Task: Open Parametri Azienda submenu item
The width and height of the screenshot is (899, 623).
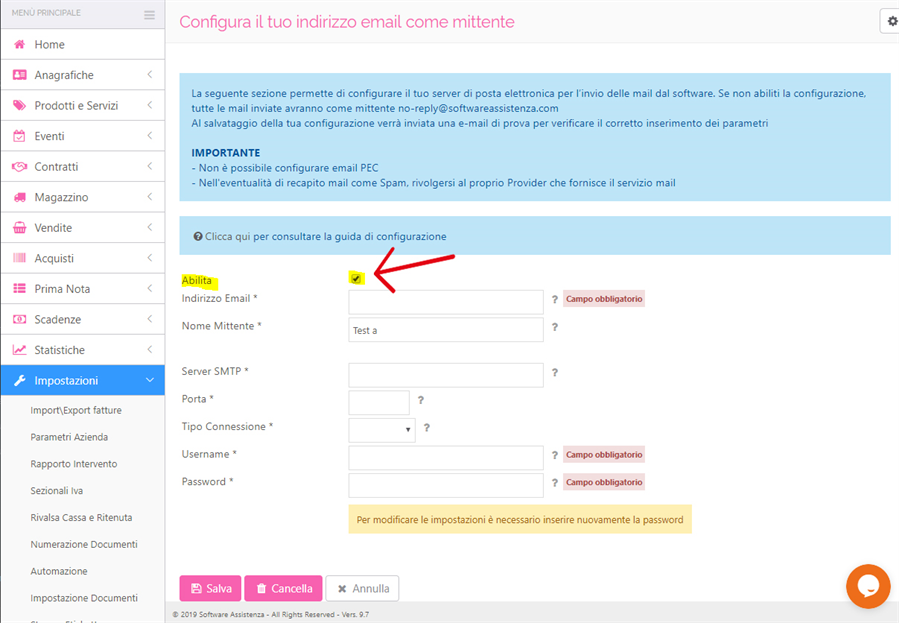Action: click(x=69, y=437)
